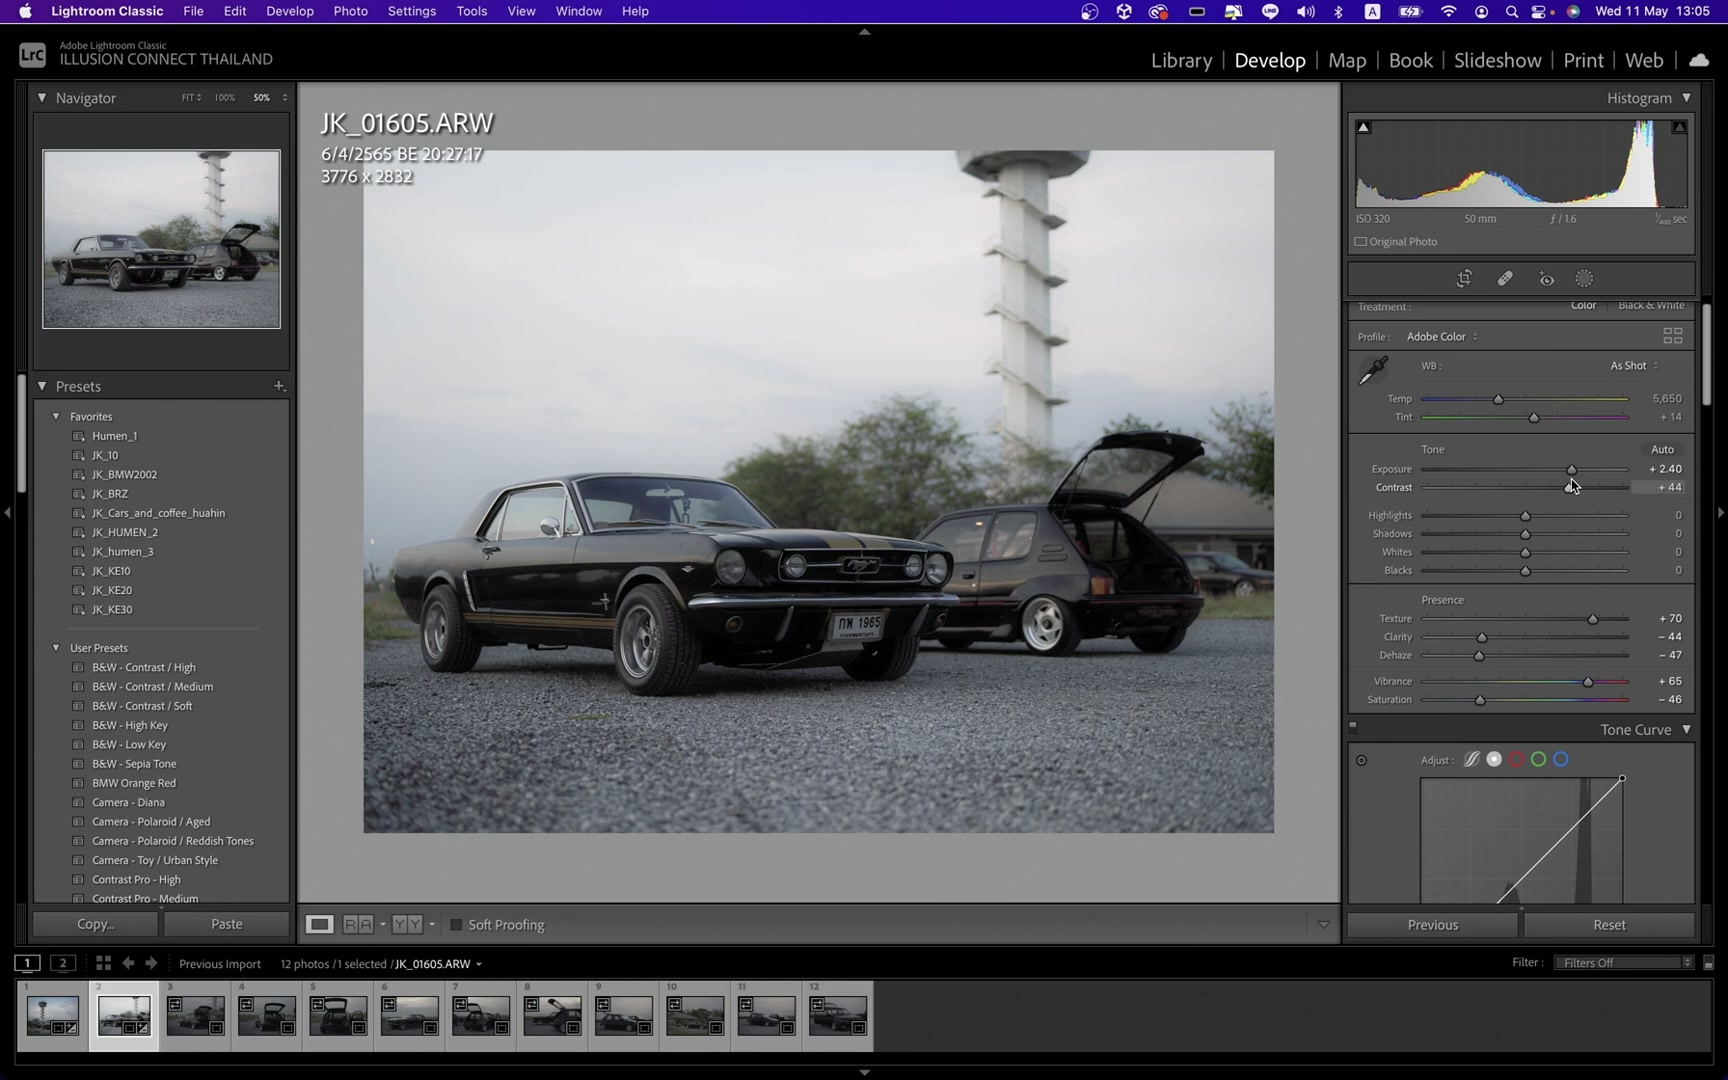1728x1080 pixels.
Task: Click the Temp slider handle
Action: pyautogui.click(x=1498, y=399)
